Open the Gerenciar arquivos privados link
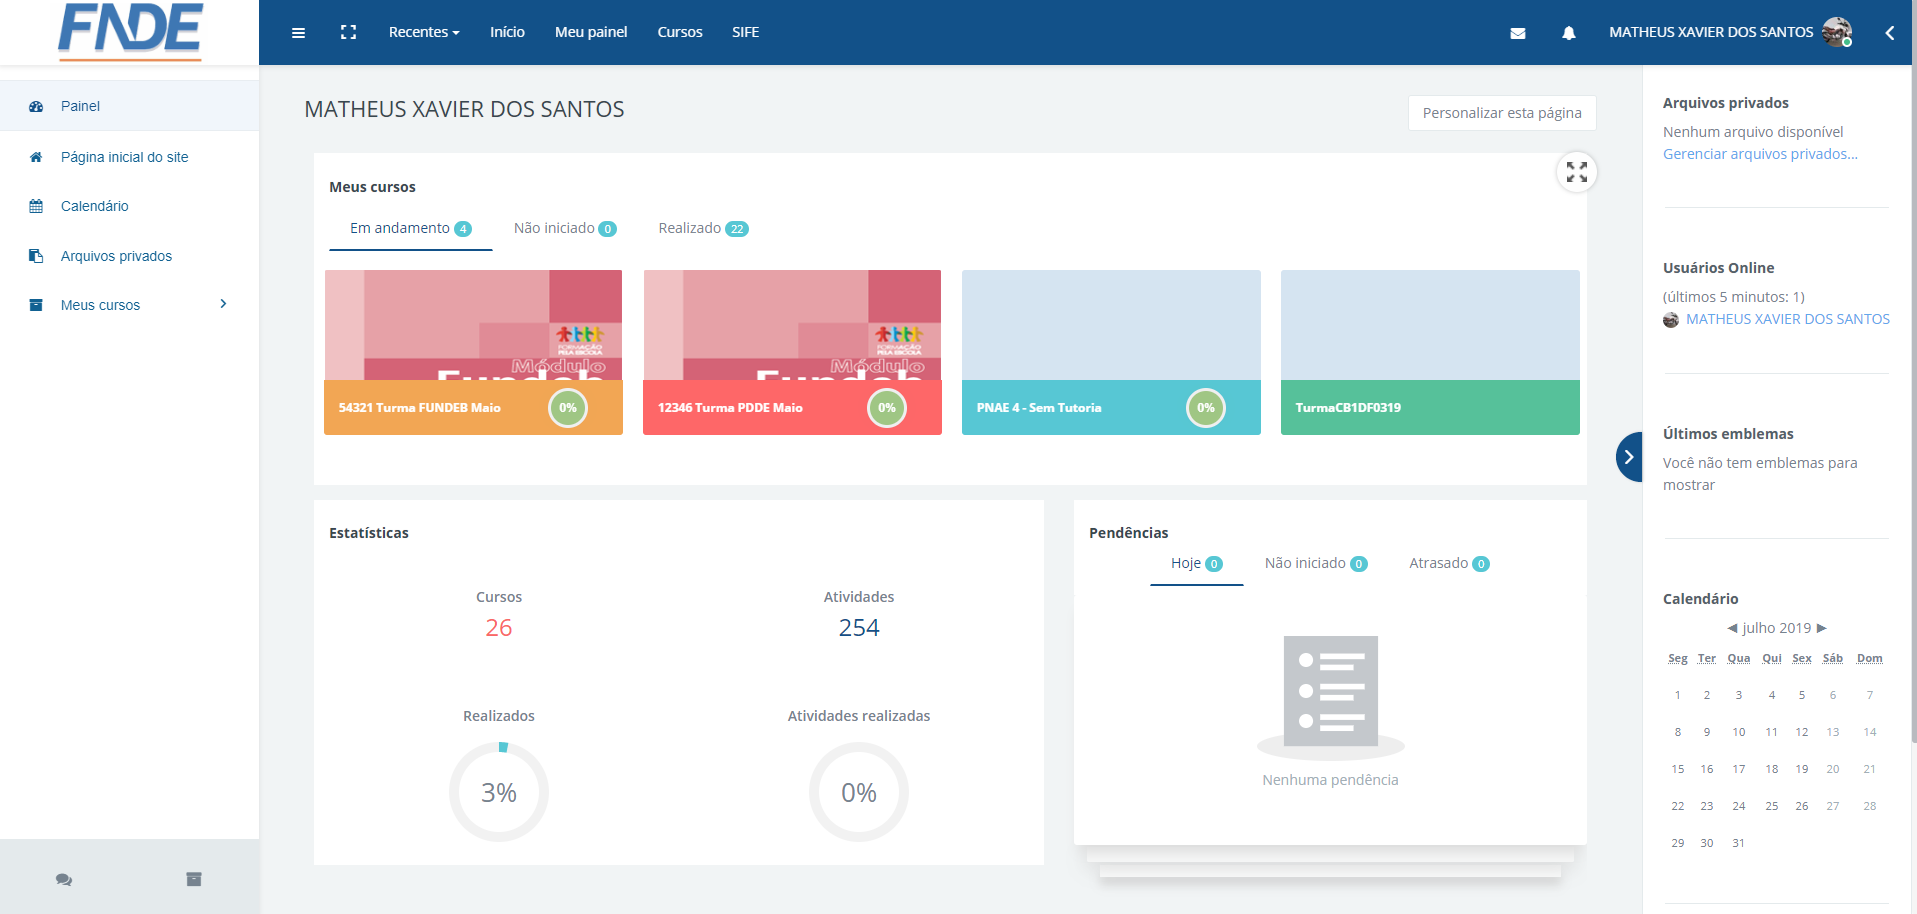 pyautogui.click(x=1759, y=154)
